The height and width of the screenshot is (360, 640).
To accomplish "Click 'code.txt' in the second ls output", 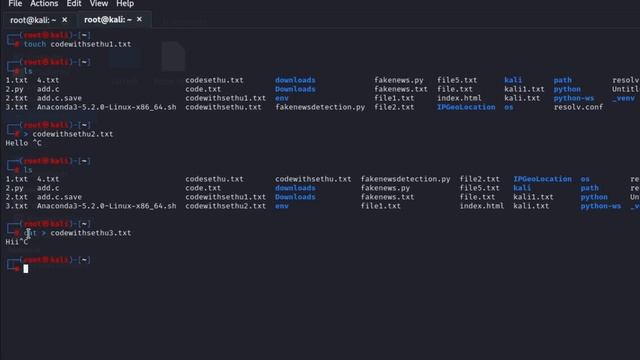I will (x=203, y=188).
